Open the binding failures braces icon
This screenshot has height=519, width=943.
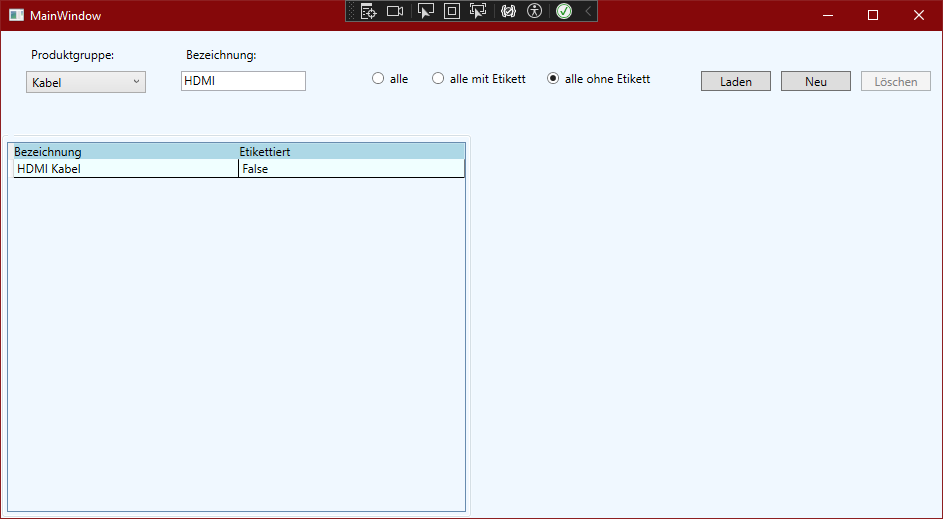pyautogui.click(x=508, y=11)
